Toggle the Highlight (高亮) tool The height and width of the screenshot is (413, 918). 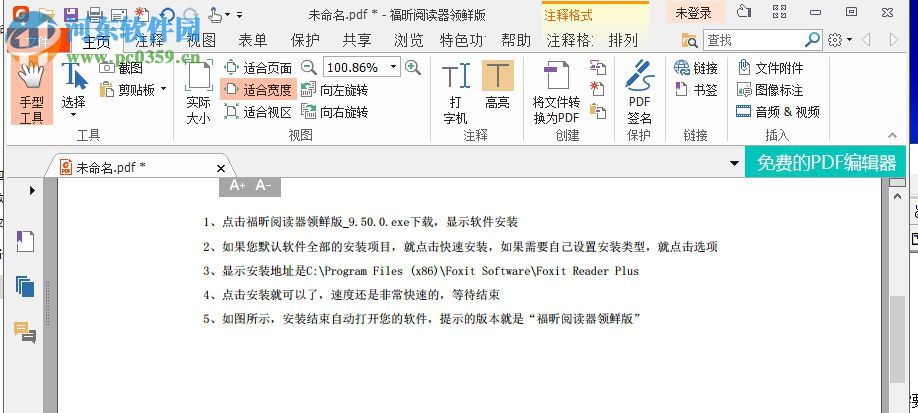[497, 86]
